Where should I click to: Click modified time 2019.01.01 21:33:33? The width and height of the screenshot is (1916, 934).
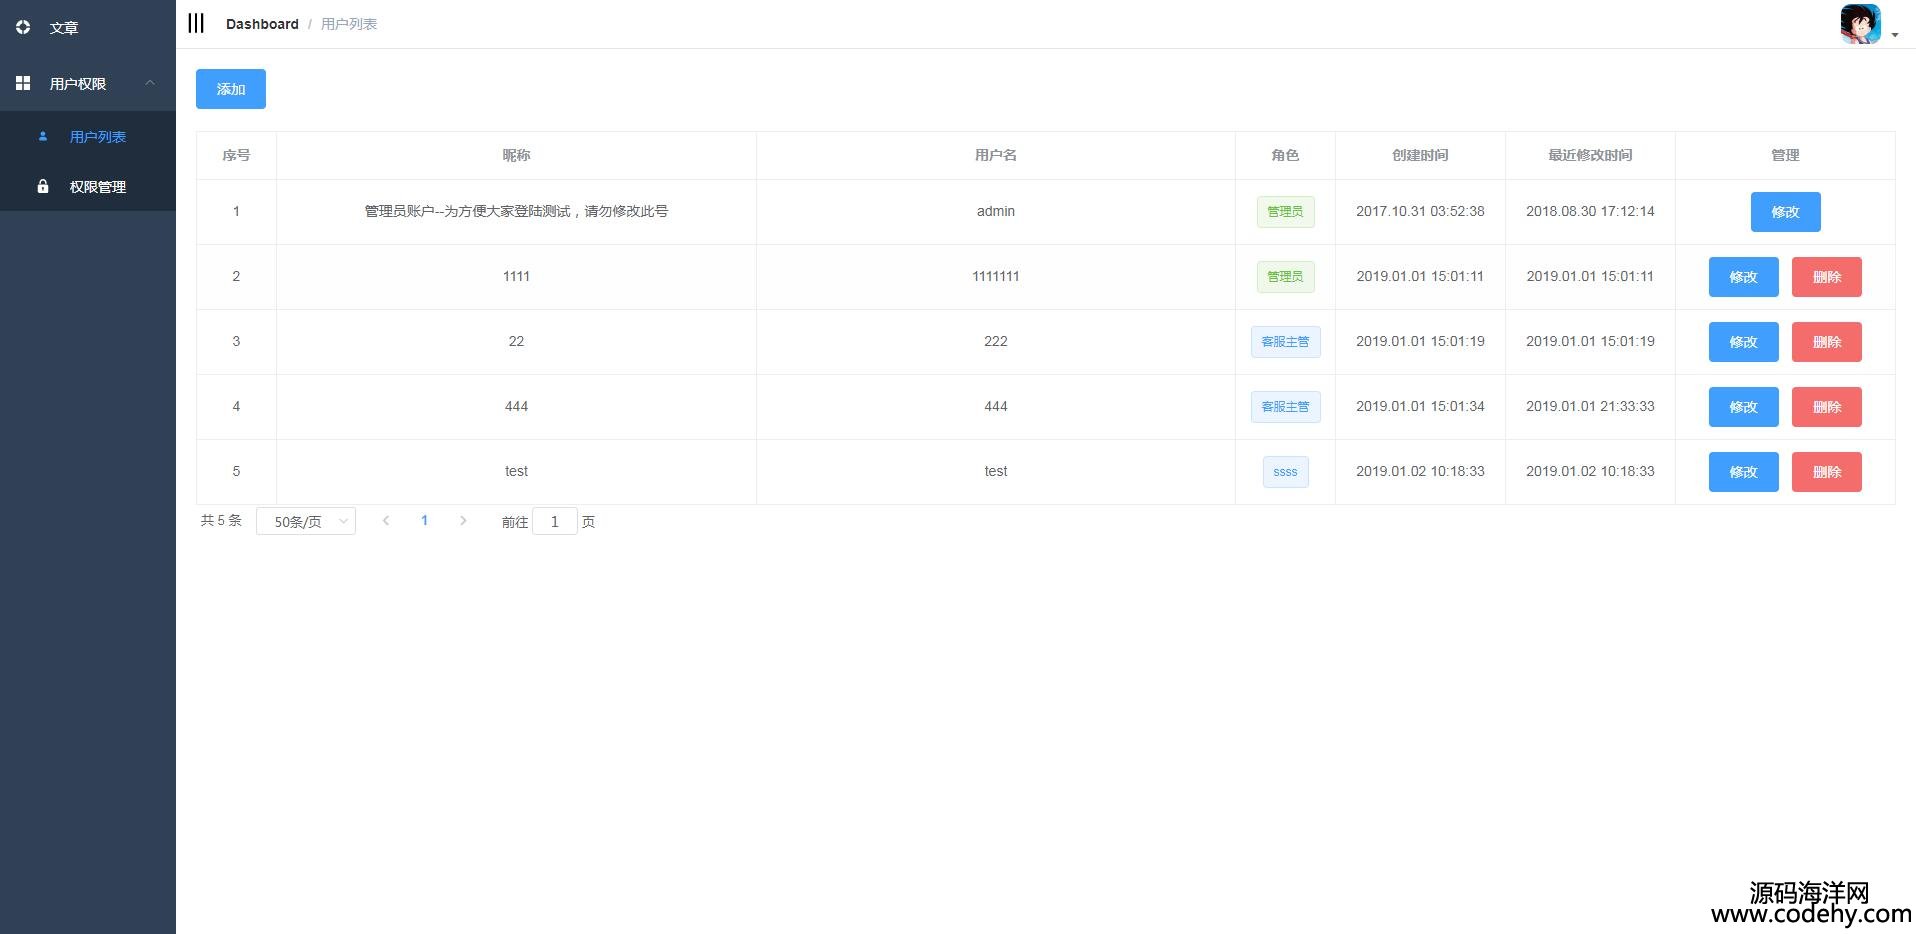[x=1590, y=406]
